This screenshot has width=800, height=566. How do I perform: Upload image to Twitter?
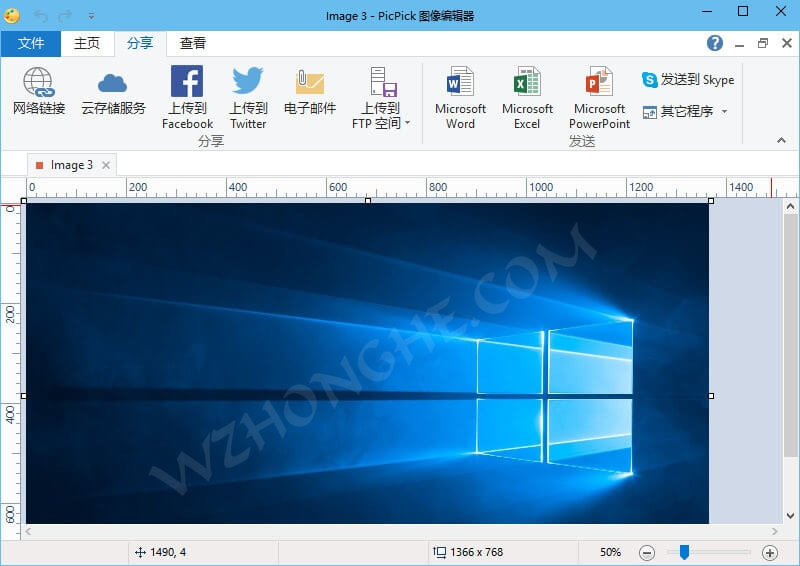point(248,97)
